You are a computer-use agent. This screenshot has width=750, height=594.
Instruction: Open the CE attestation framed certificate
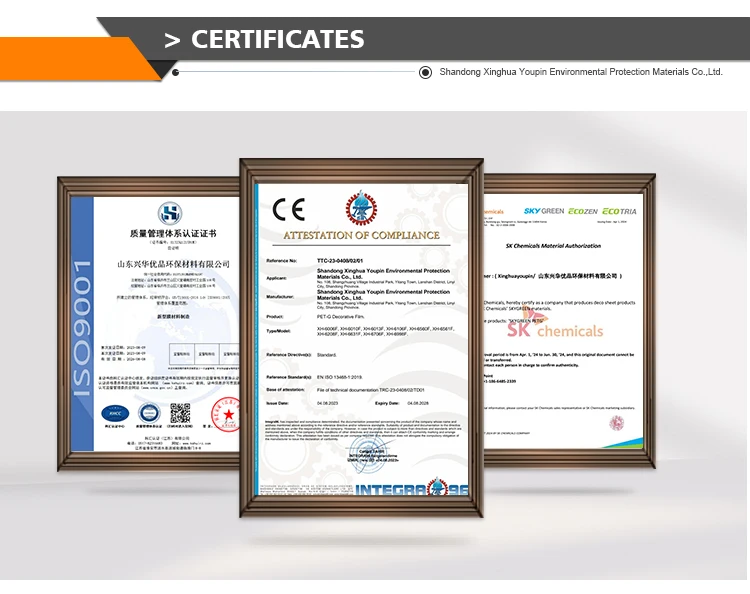362,338
